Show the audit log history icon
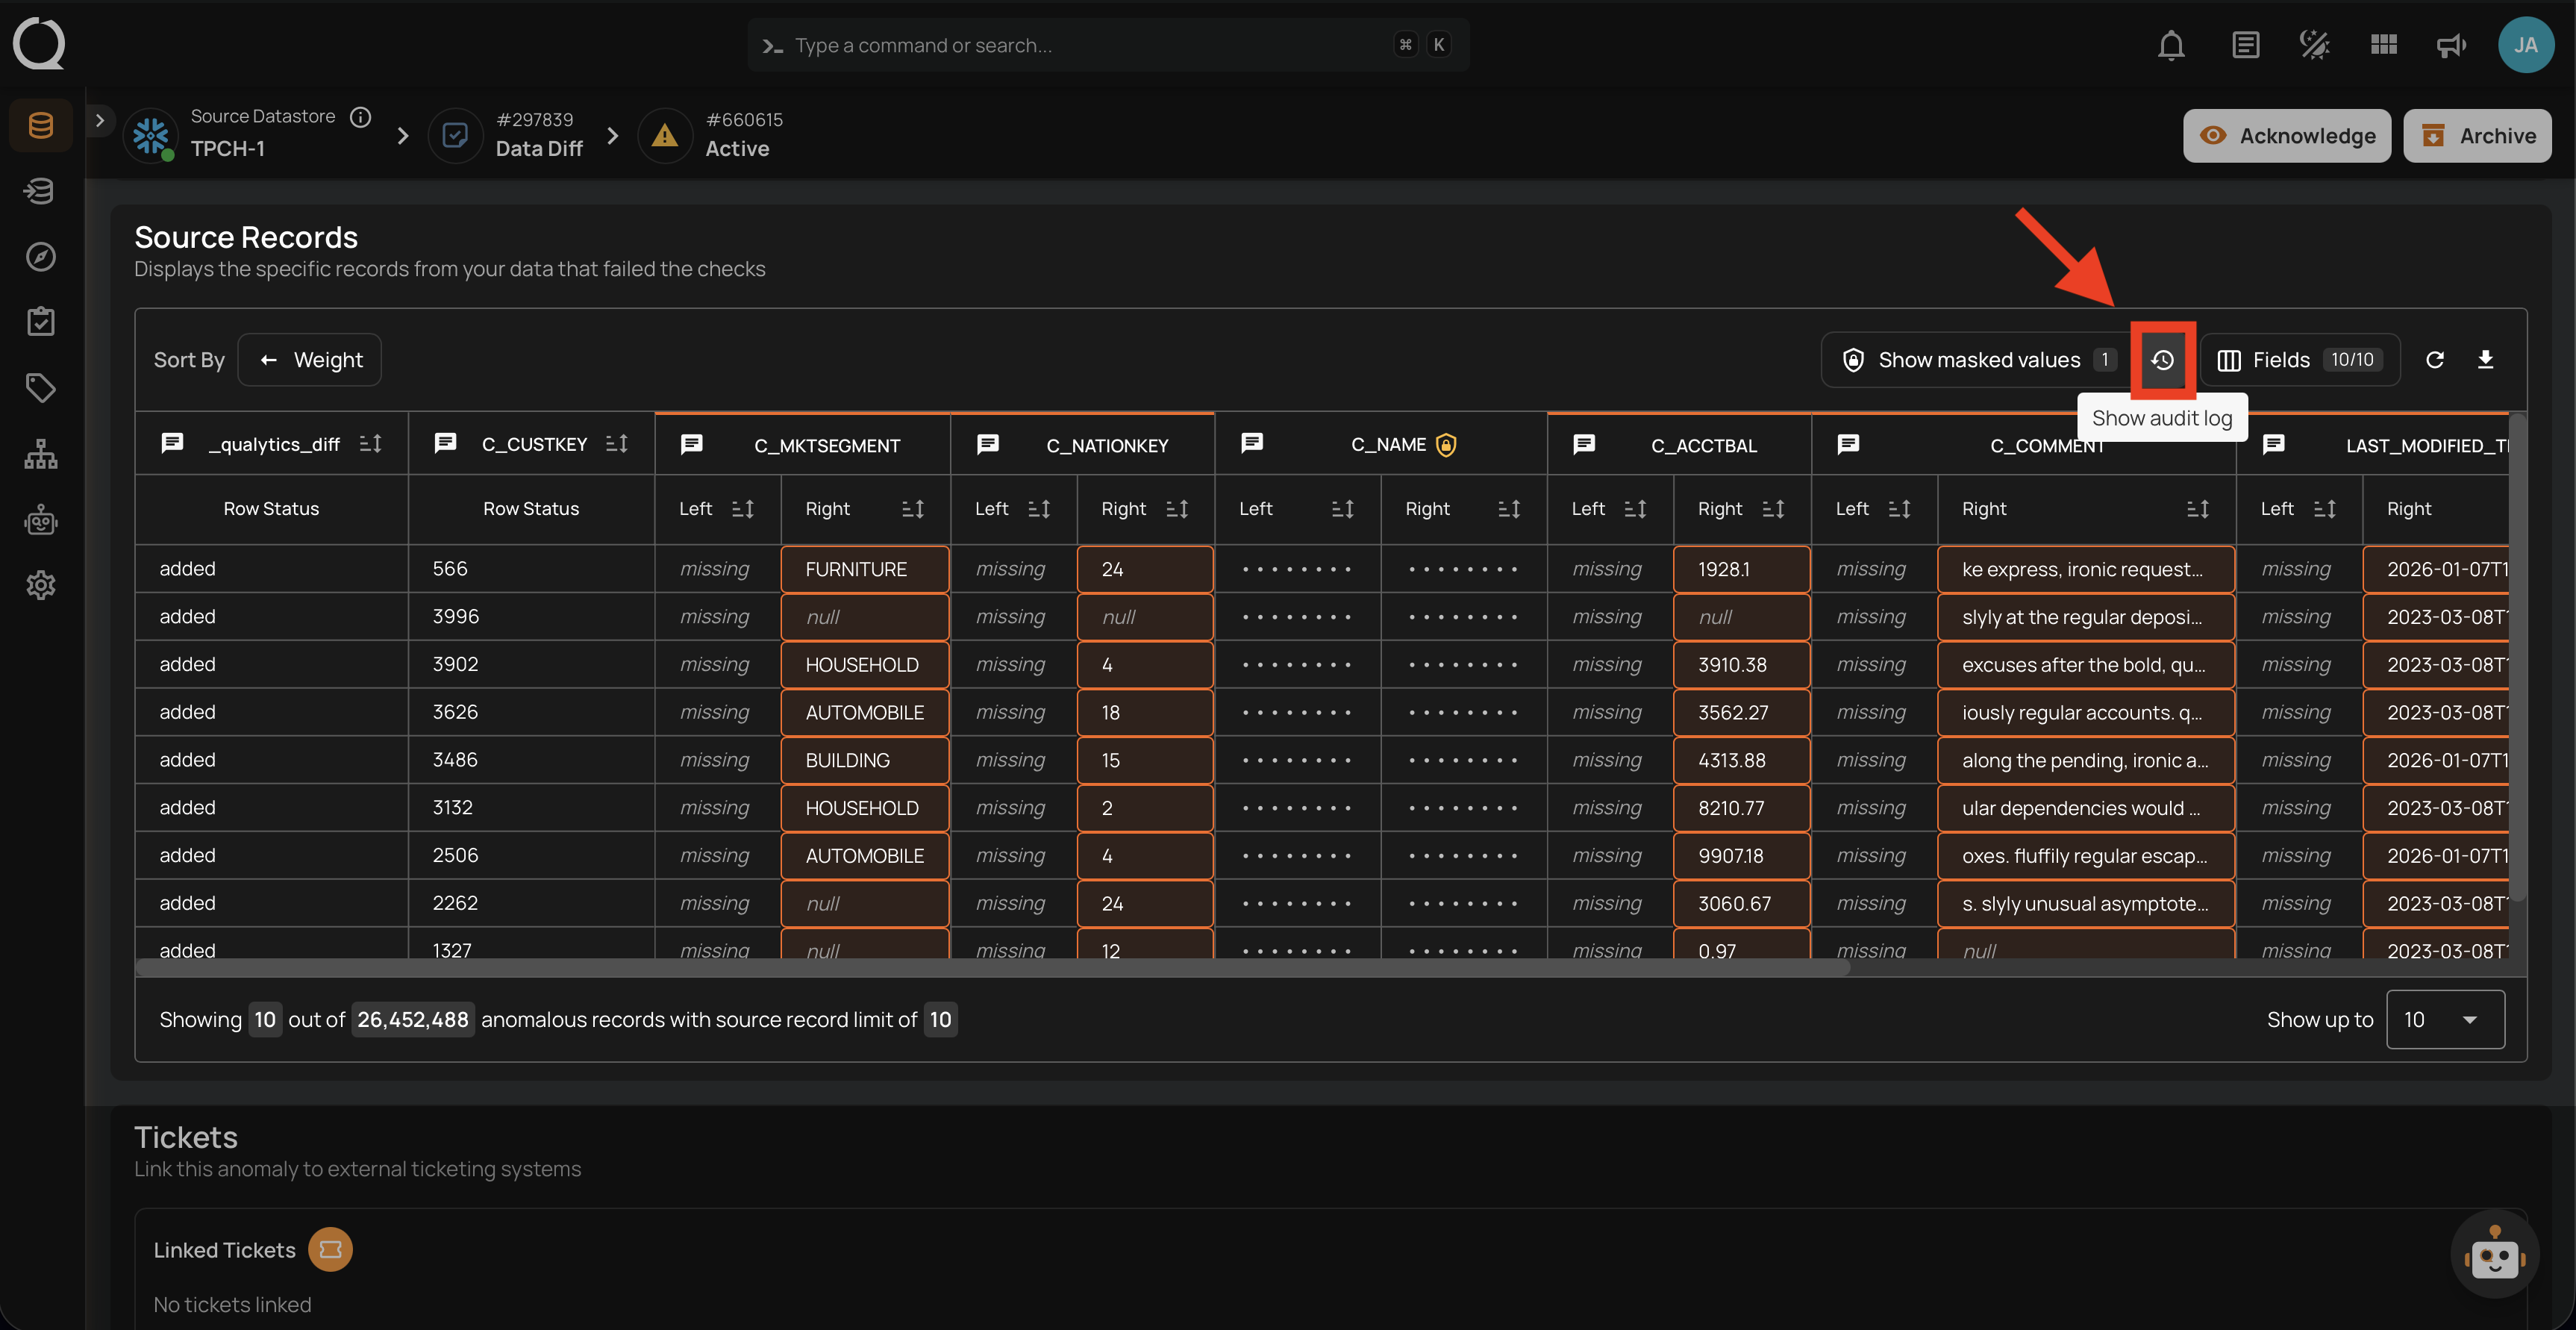Viewport: 2576px width, 1330px height. tap(2162, 360)
